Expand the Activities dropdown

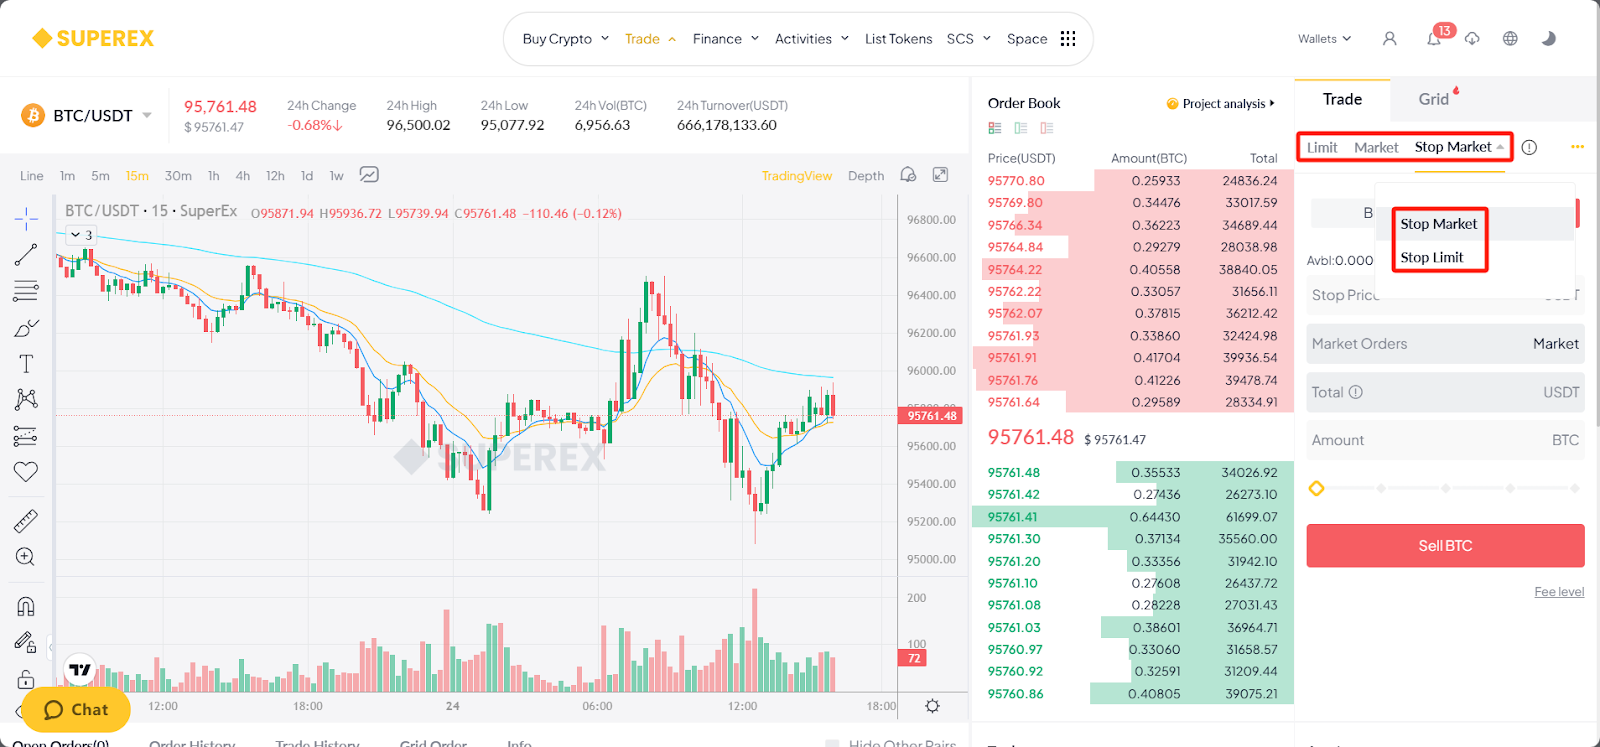pos(812,39)
